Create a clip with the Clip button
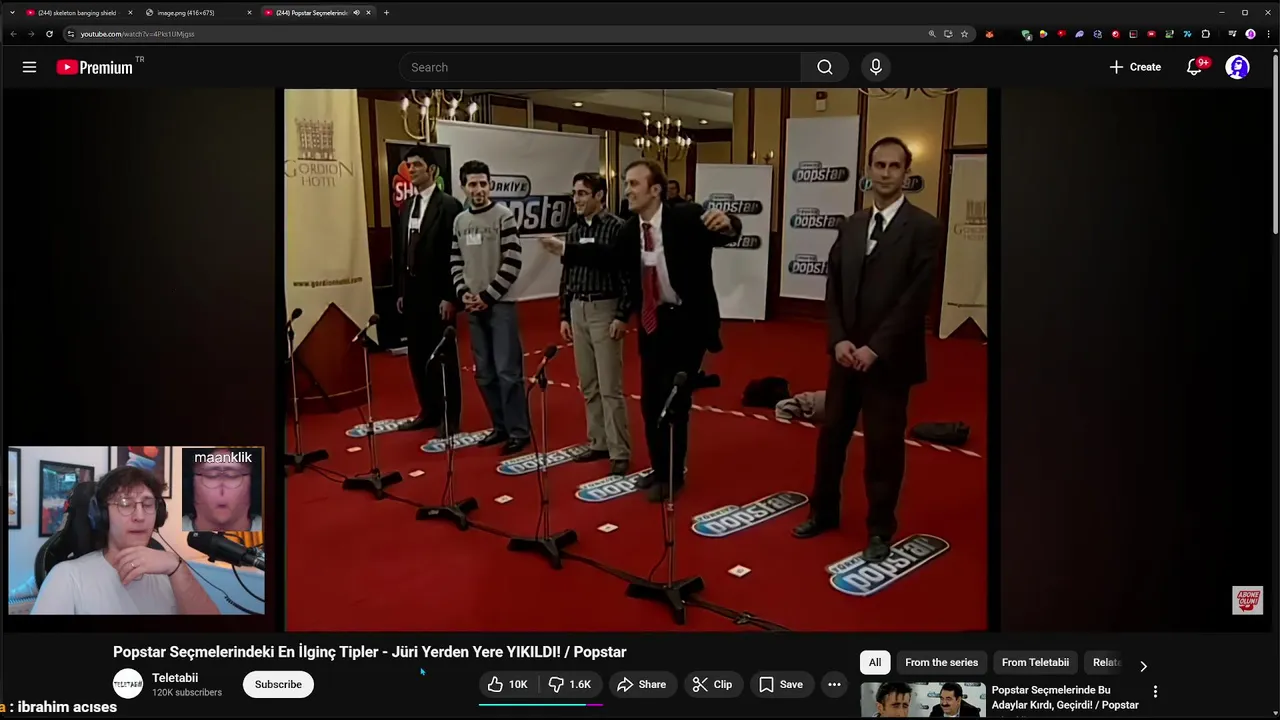The height and width of the screenshot is (720, 1280). tap(713, 684)
